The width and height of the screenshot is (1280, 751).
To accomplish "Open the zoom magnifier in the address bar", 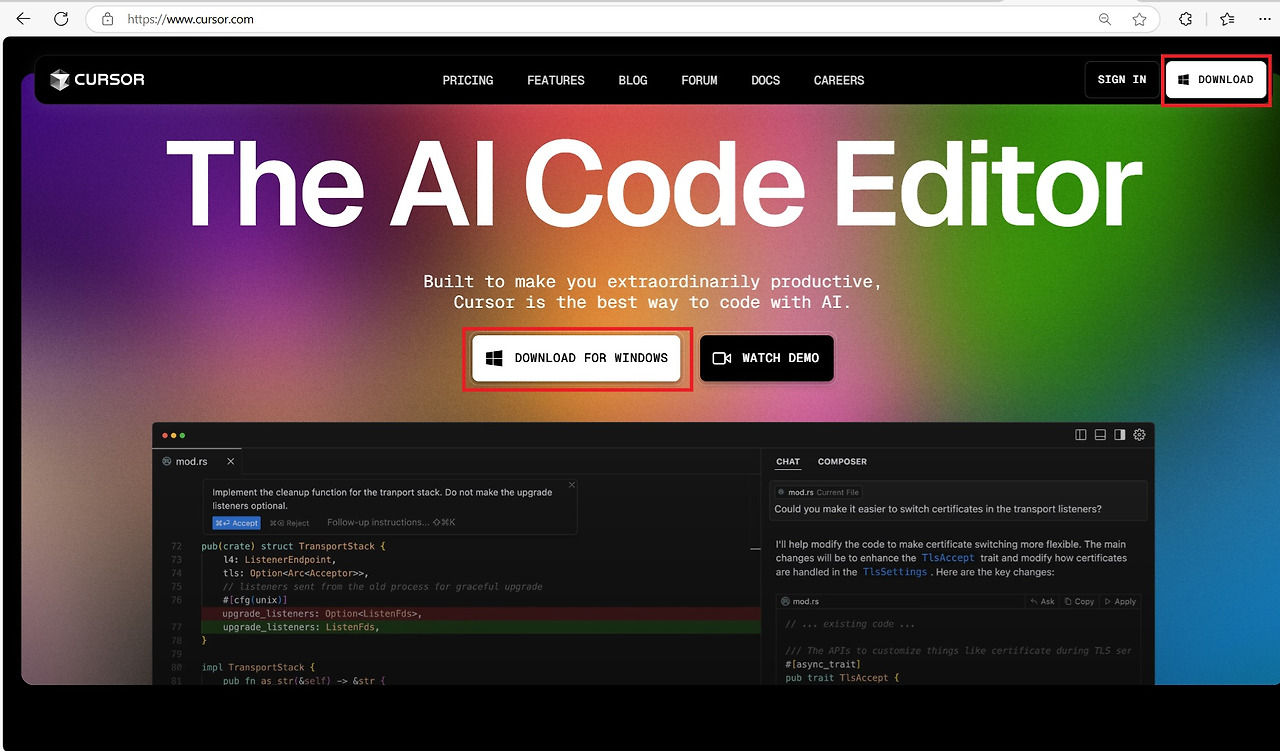I will (1105, 19).
